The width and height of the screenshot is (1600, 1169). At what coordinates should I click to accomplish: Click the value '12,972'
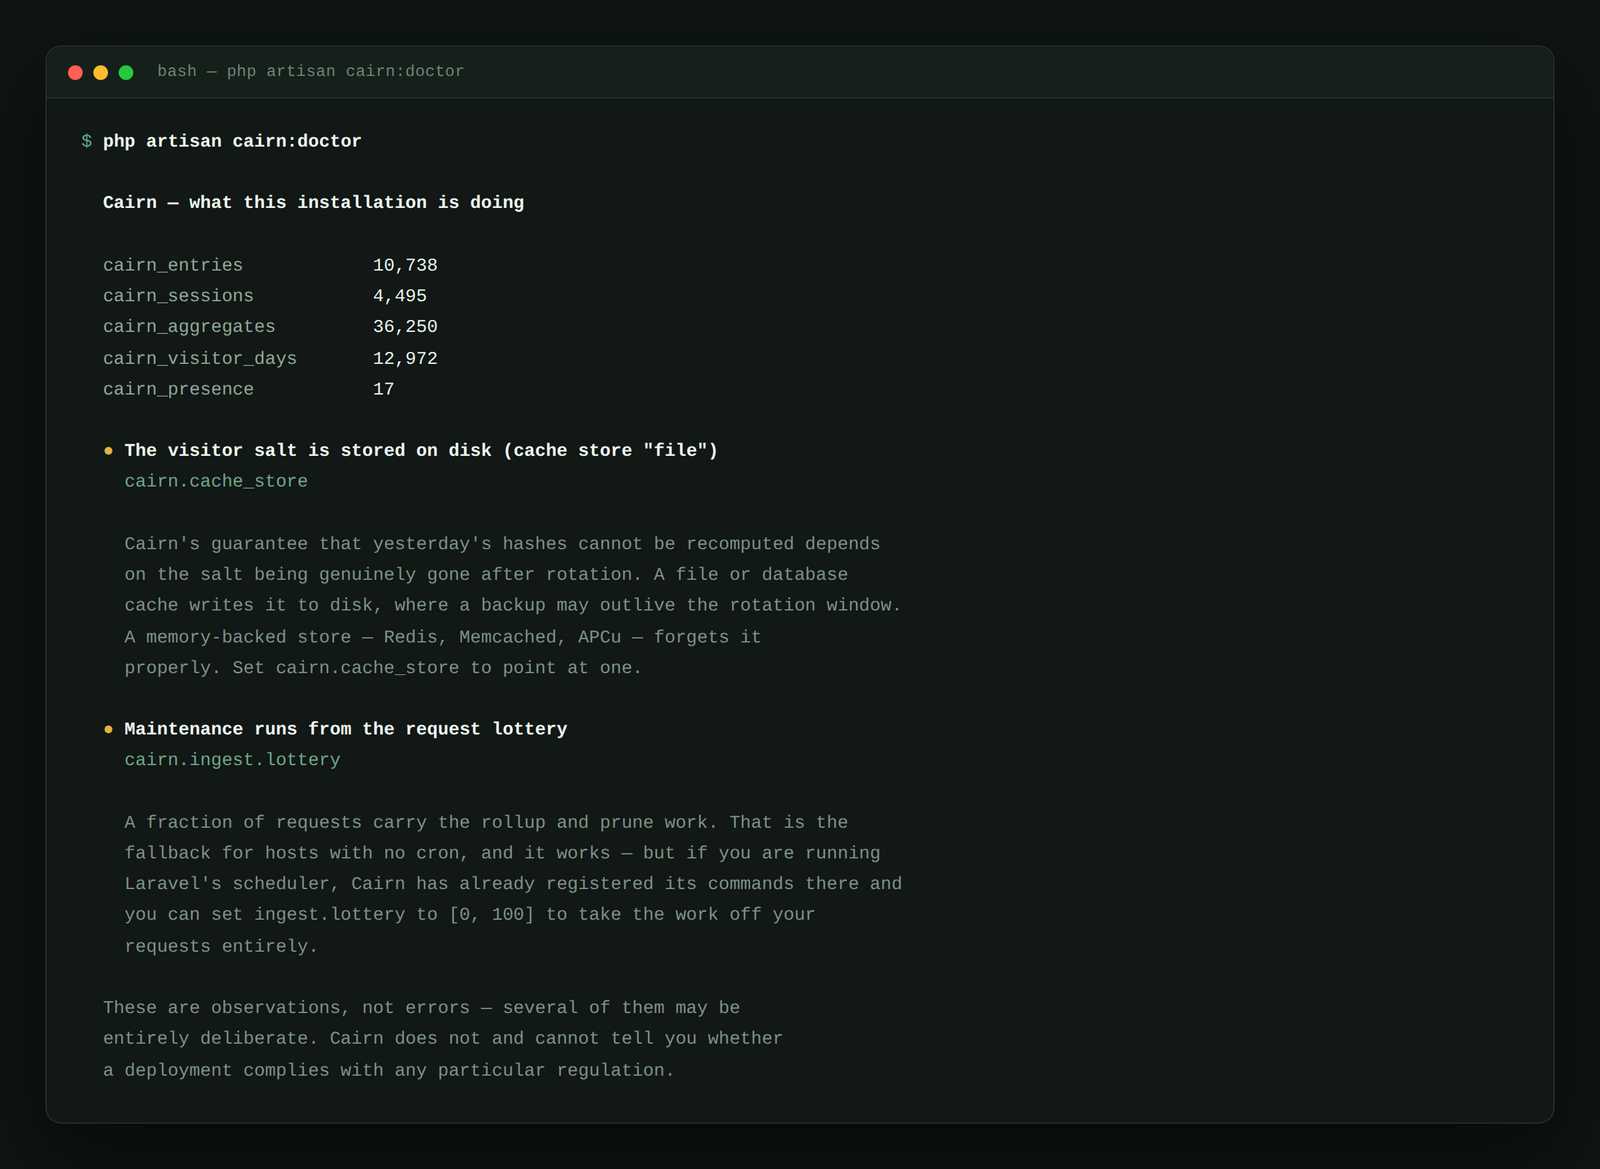(x=405, y=358)
